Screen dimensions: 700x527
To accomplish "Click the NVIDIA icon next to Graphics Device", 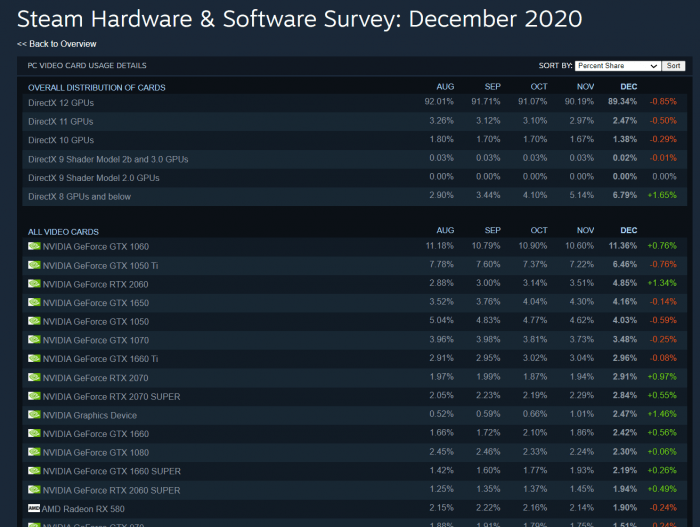I will pos(34,415).
